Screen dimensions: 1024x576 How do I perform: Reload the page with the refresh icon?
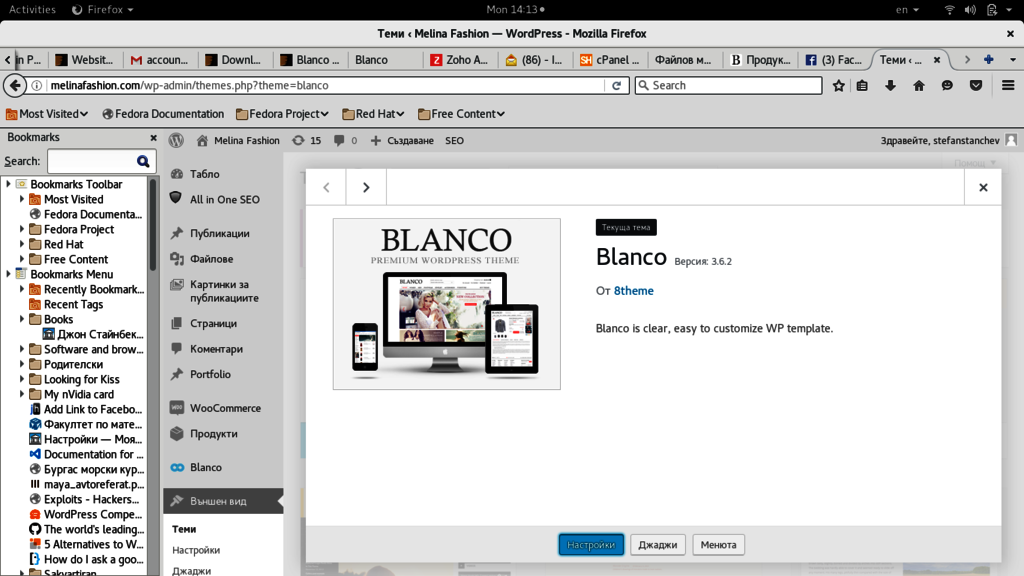pos(616,86)
